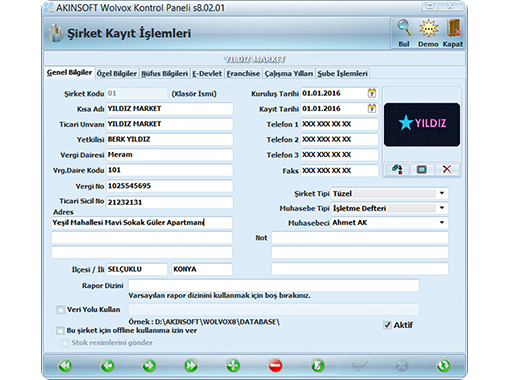The image size is (510, 380).
Task: Go to the next record arrow
Action: [x=149, y=366]
